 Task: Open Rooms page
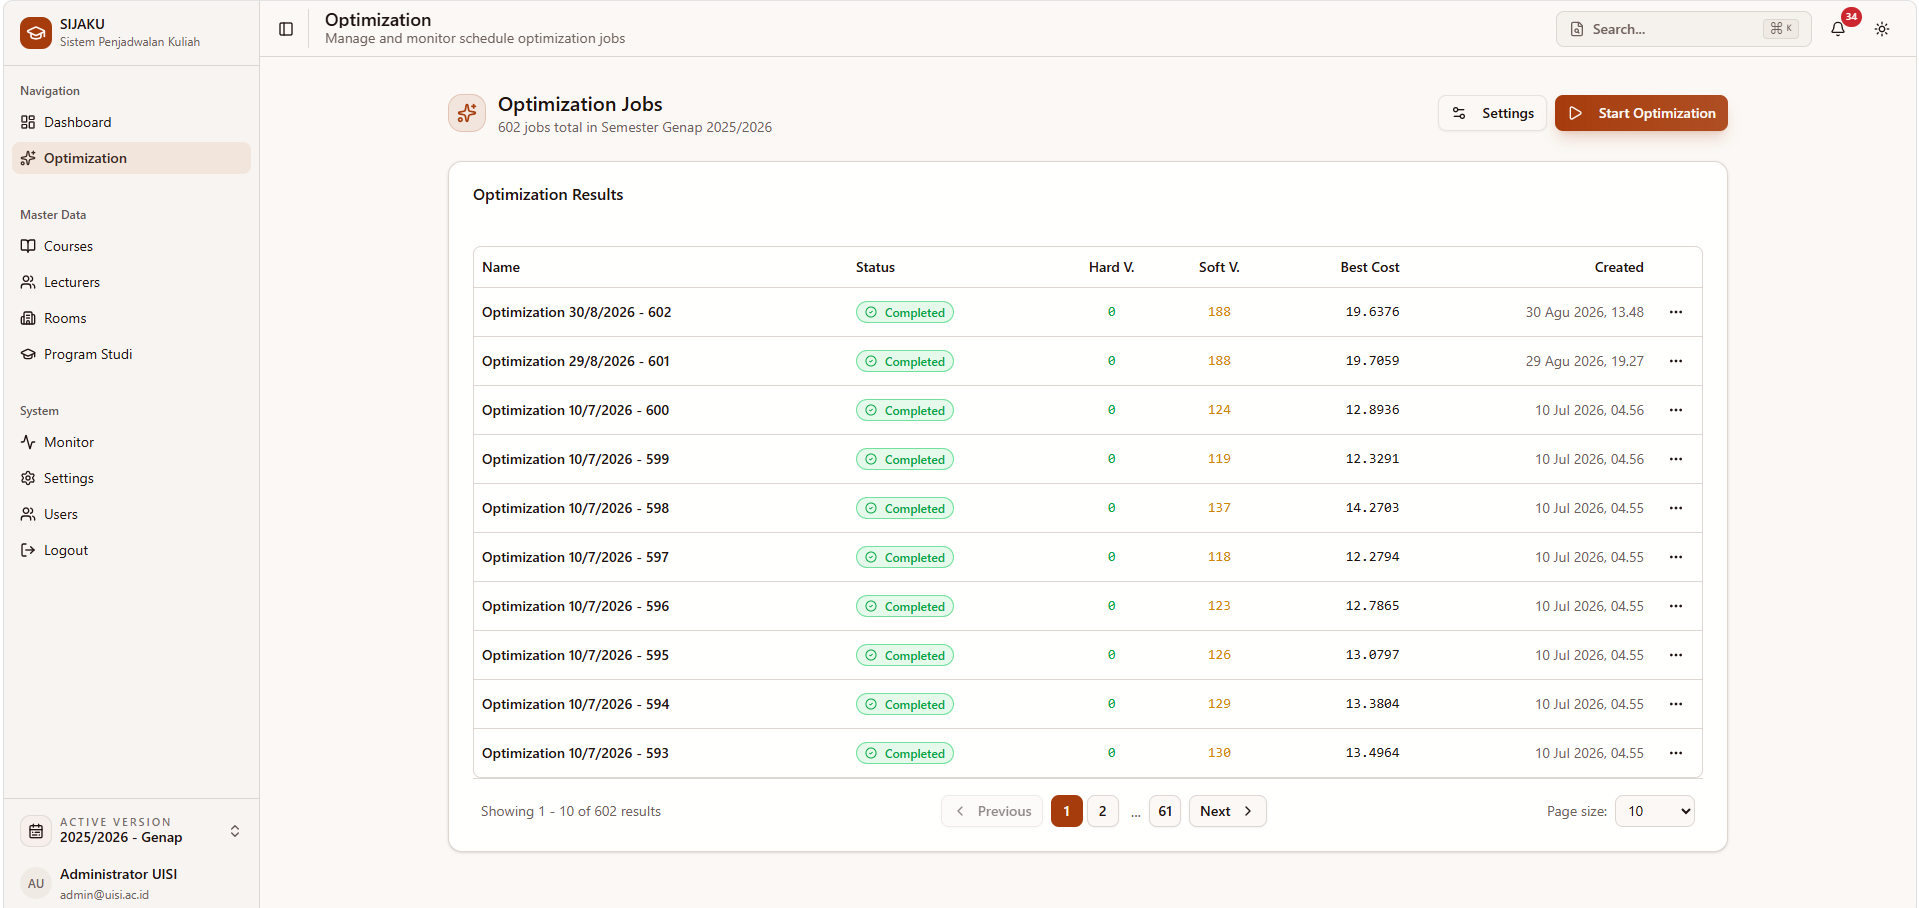(x=131, y=318)
